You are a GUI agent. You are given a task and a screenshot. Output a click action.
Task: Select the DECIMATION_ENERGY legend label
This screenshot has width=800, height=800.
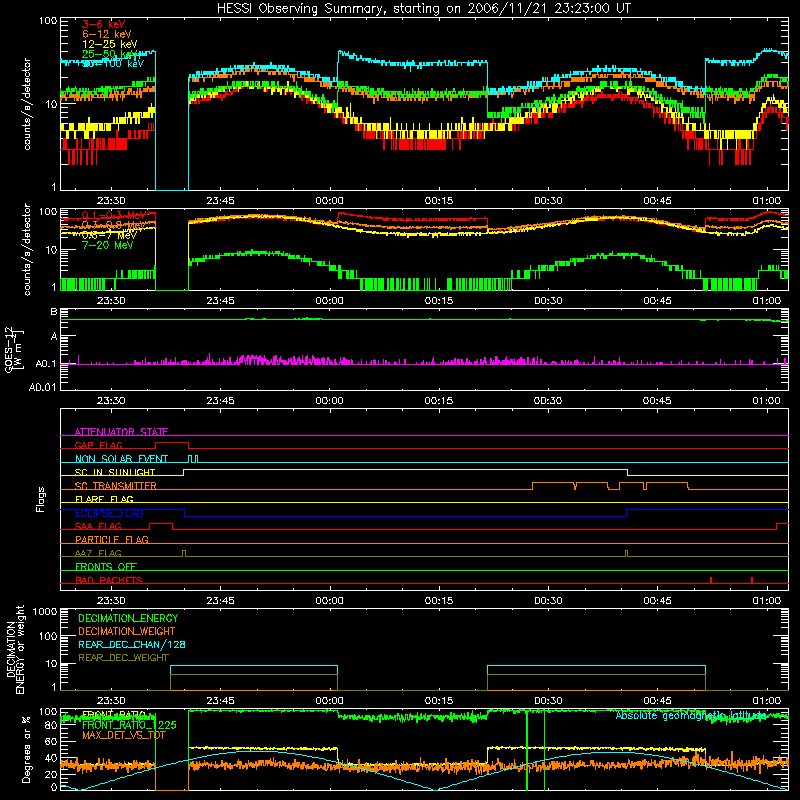click(x=128, y=618)
